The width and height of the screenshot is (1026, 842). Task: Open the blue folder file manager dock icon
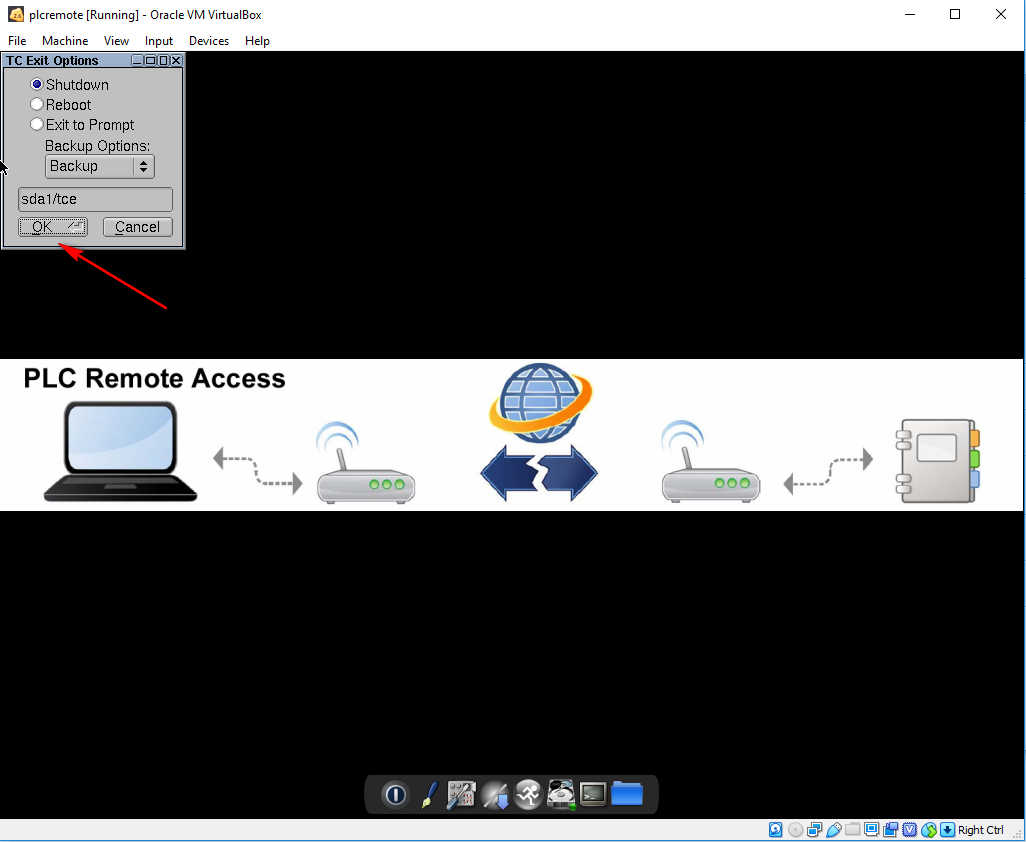627,794
